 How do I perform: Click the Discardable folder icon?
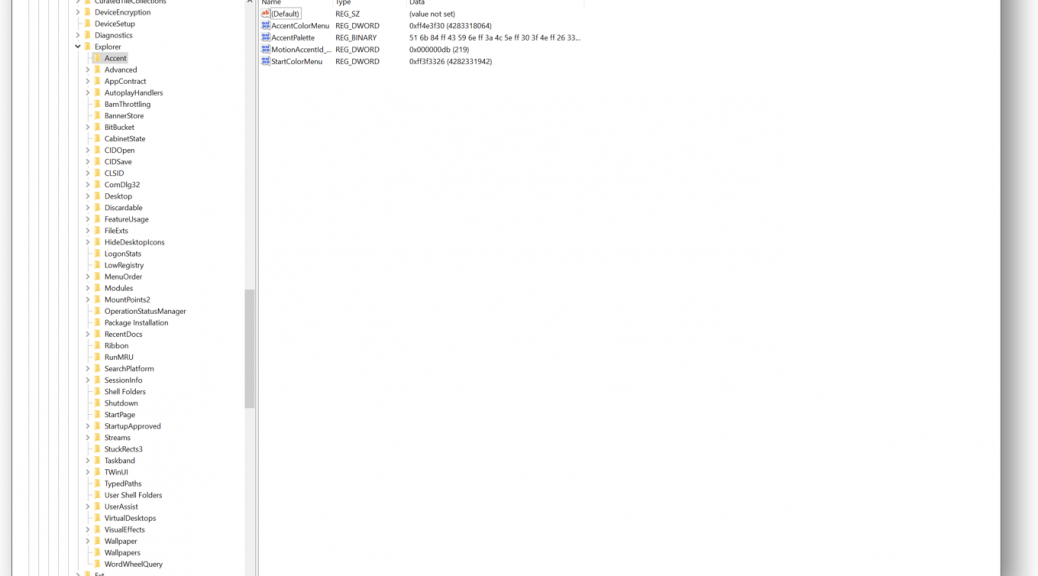pos(97,208)
